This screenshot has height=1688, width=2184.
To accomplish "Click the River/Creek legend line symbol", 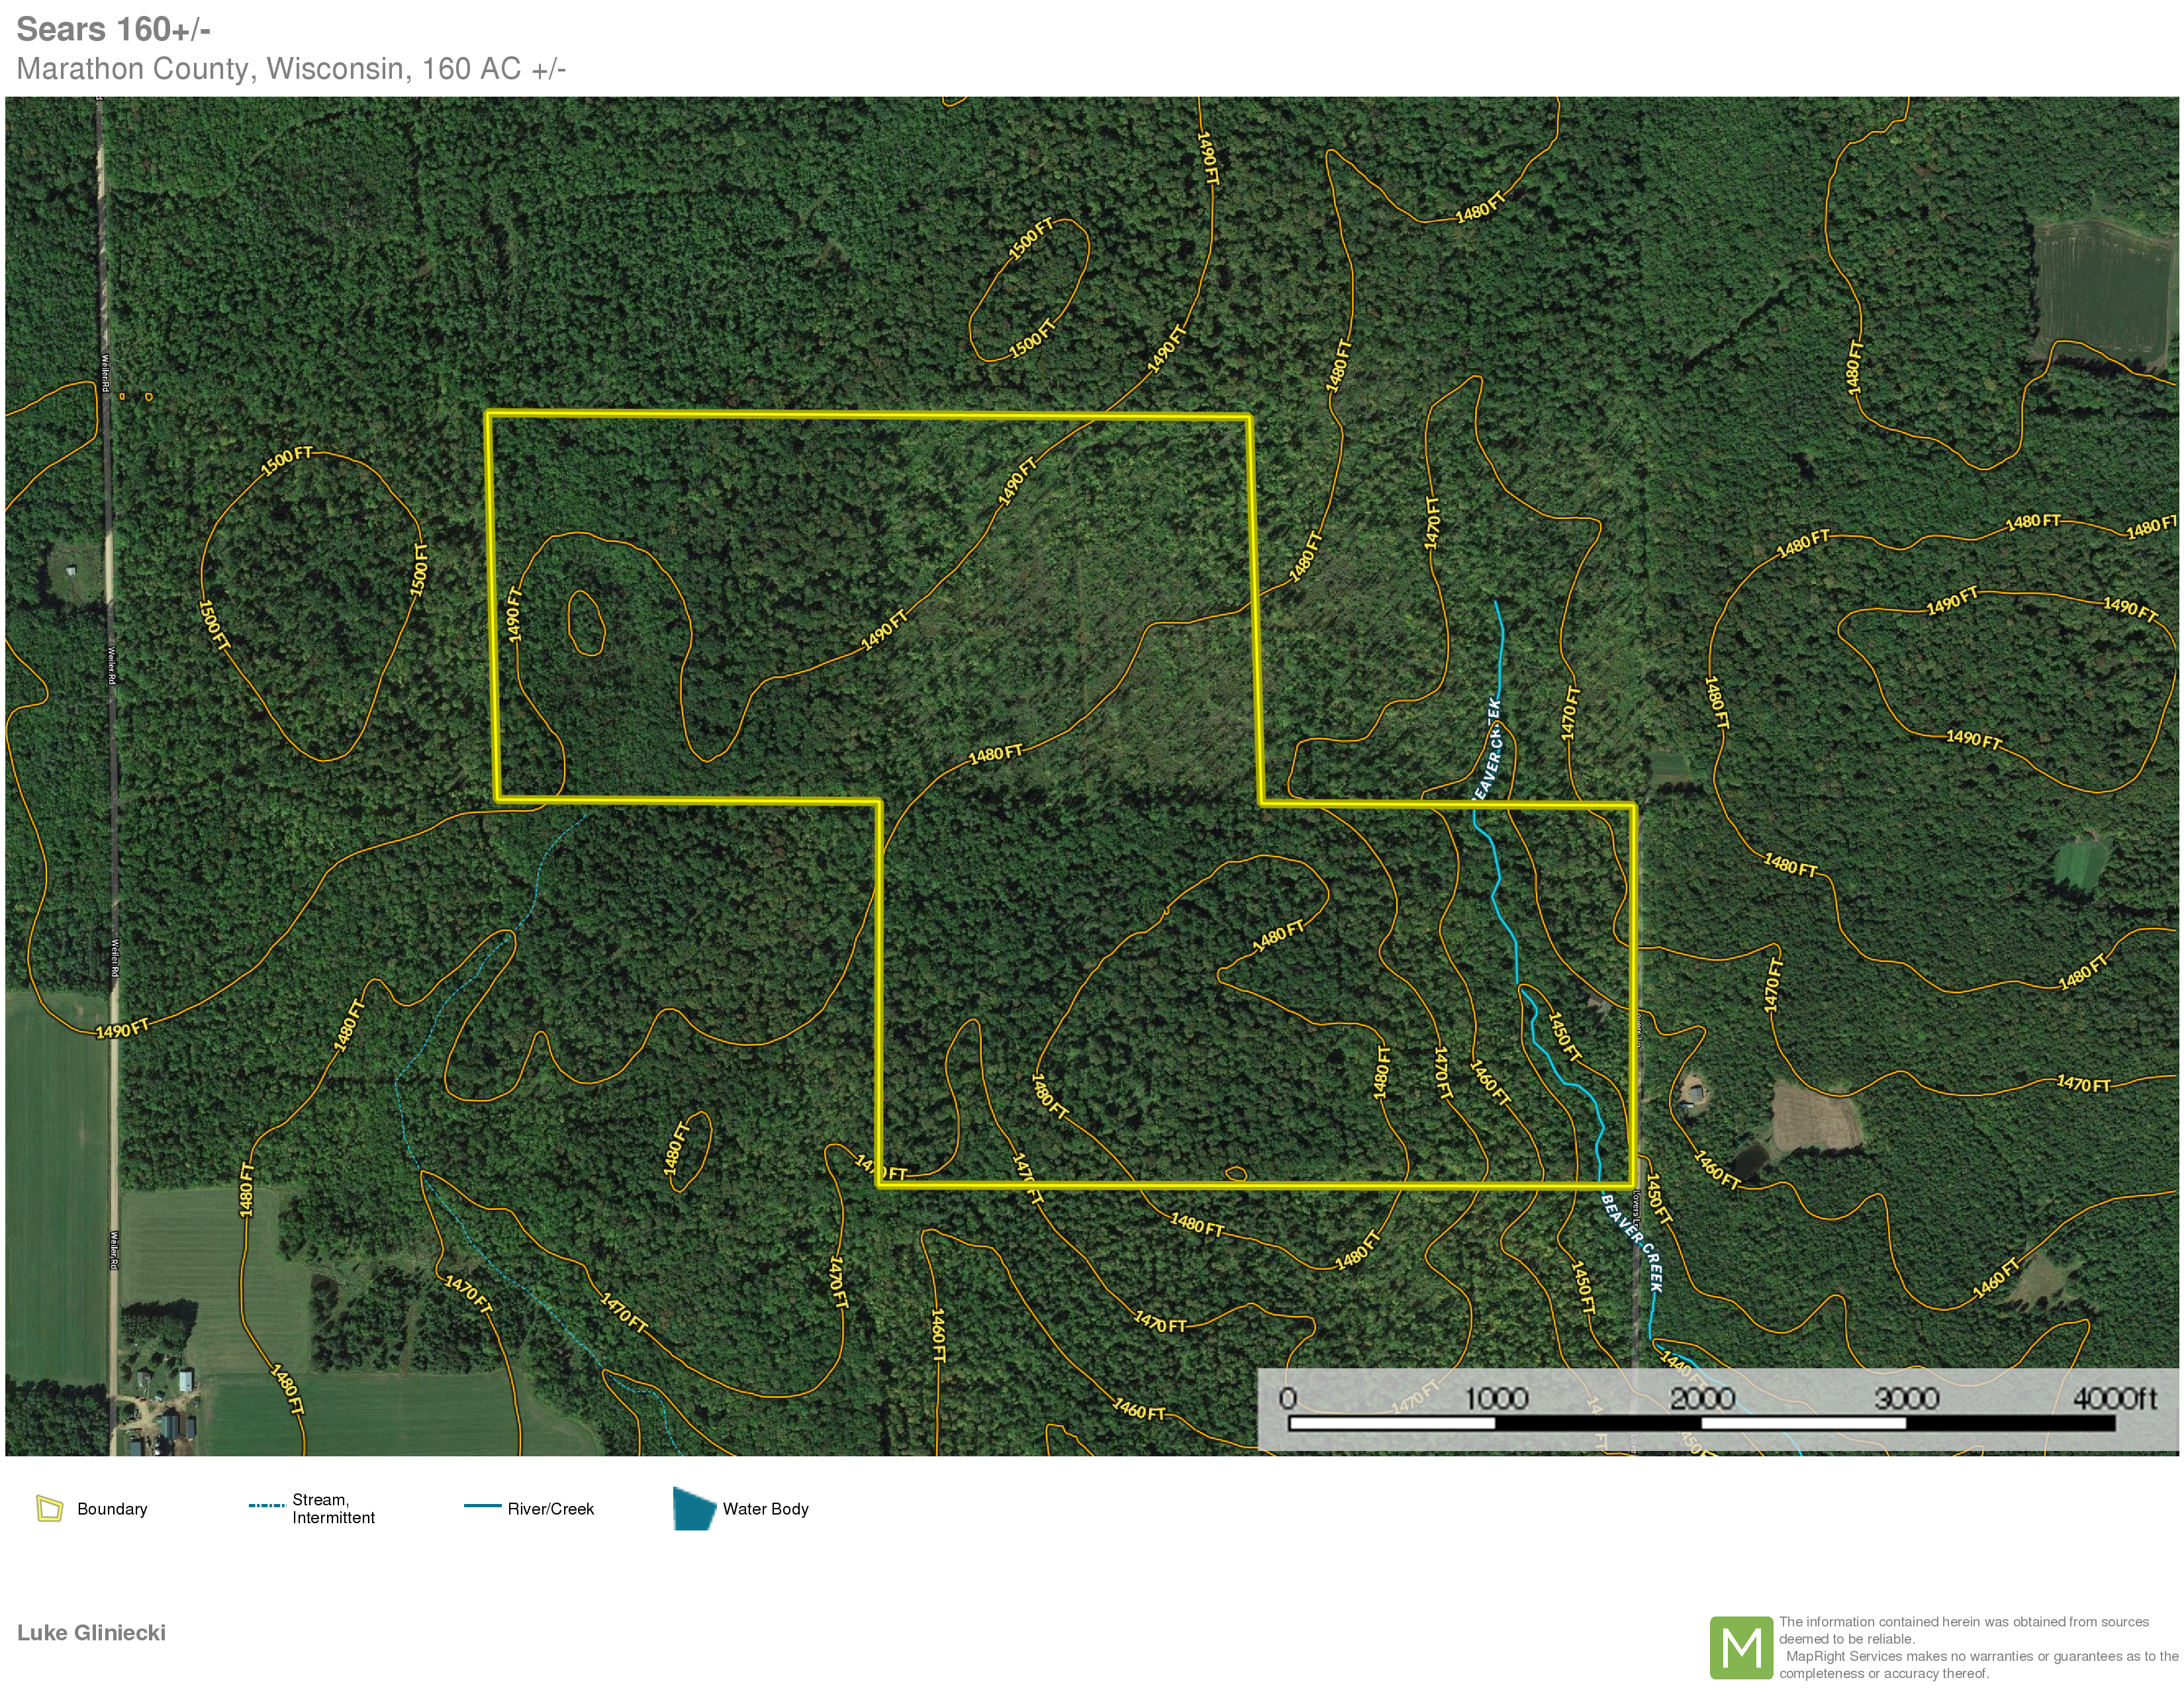I will click(x=482, y=1505).
